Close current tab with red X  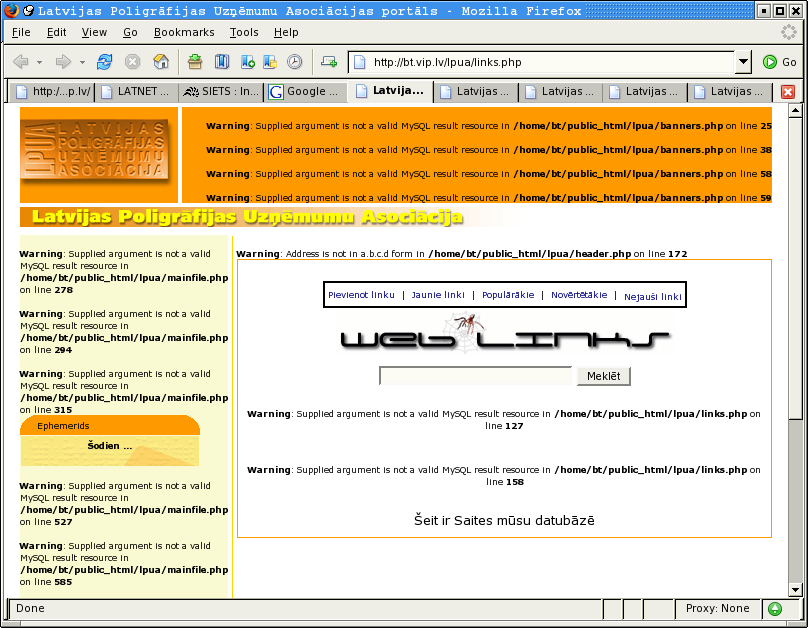click(x=788, y=92)
